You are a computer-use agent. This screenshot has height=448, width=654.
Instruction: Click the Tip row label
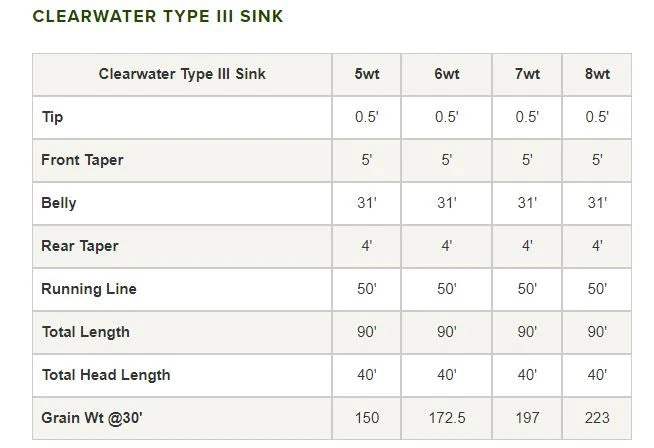coord(52,117)
